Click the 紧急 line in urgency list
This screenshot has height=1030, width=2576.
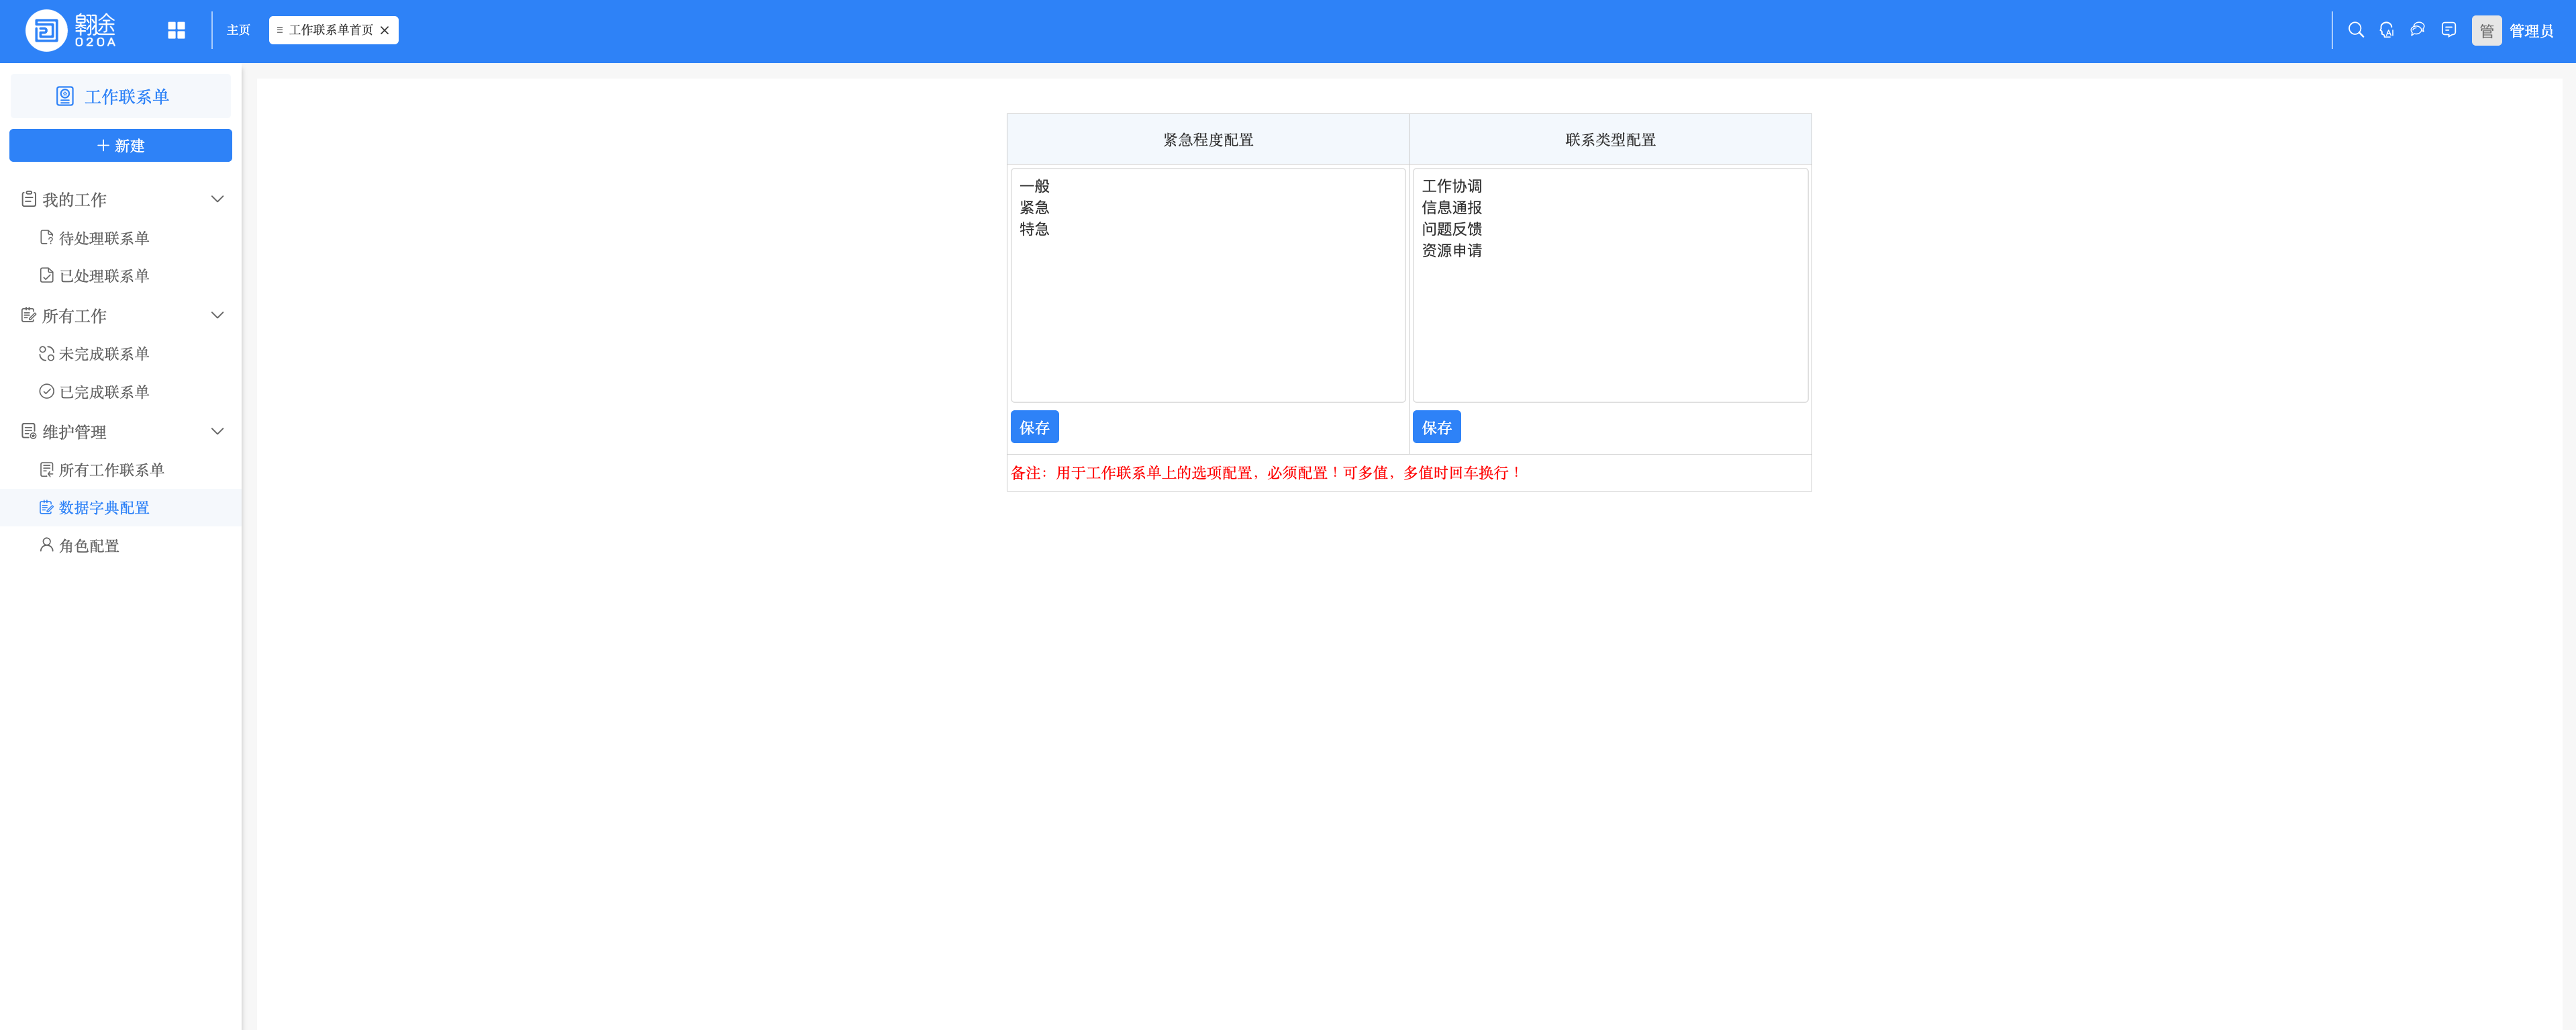click(x=1034, y=207)
